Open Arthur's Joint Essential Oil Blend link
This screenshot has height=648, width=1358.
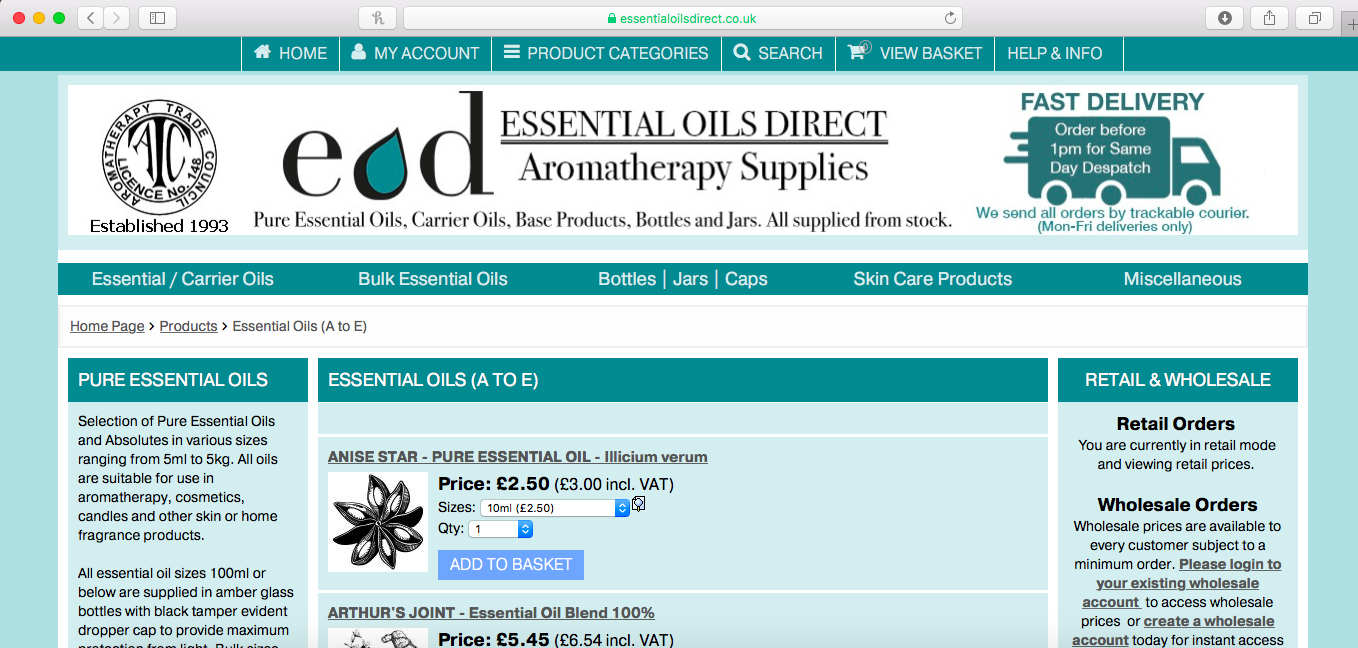point(491,612)
